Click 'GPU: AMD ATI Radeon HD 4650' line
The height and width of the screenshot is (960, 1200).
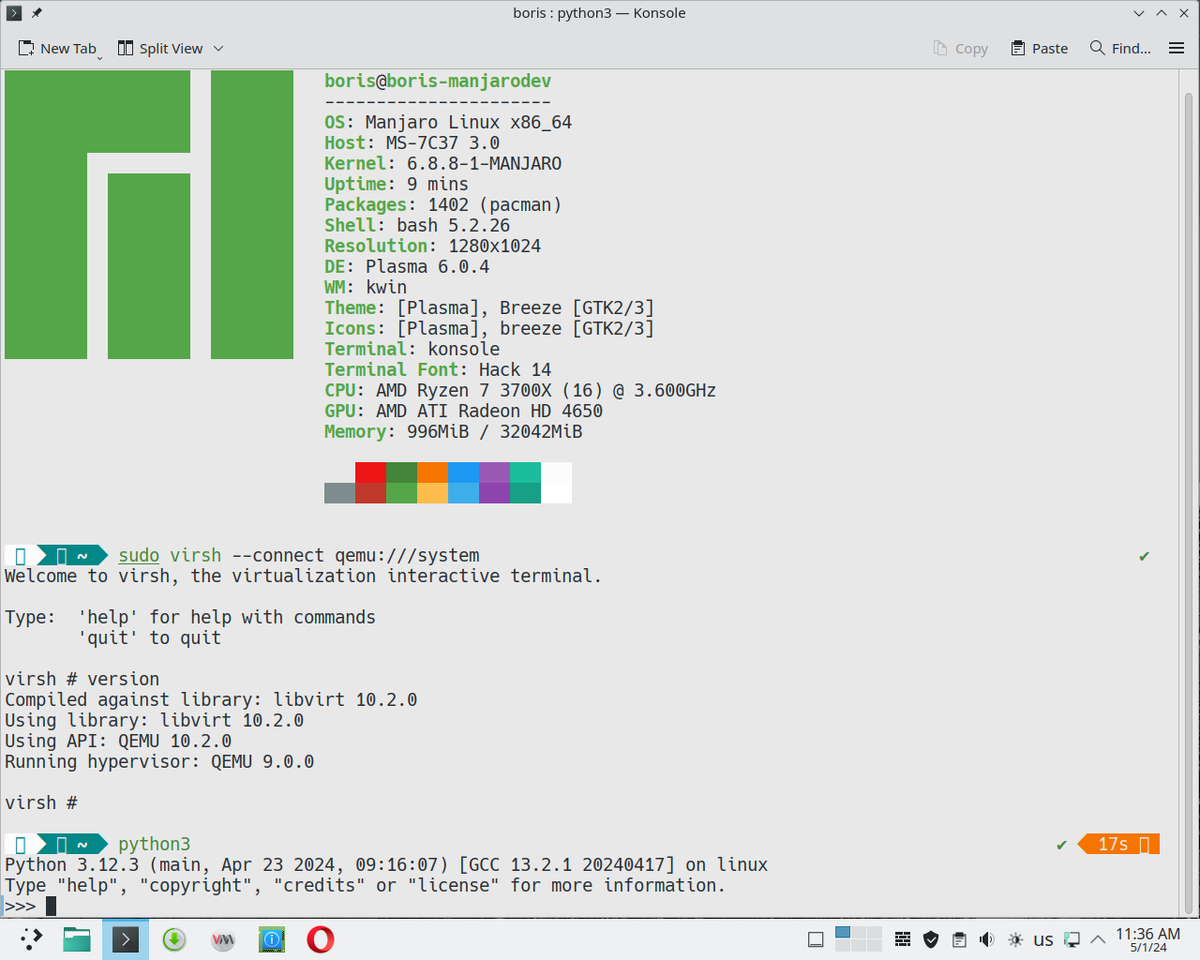pyautogui.click(x=464, y=411)
